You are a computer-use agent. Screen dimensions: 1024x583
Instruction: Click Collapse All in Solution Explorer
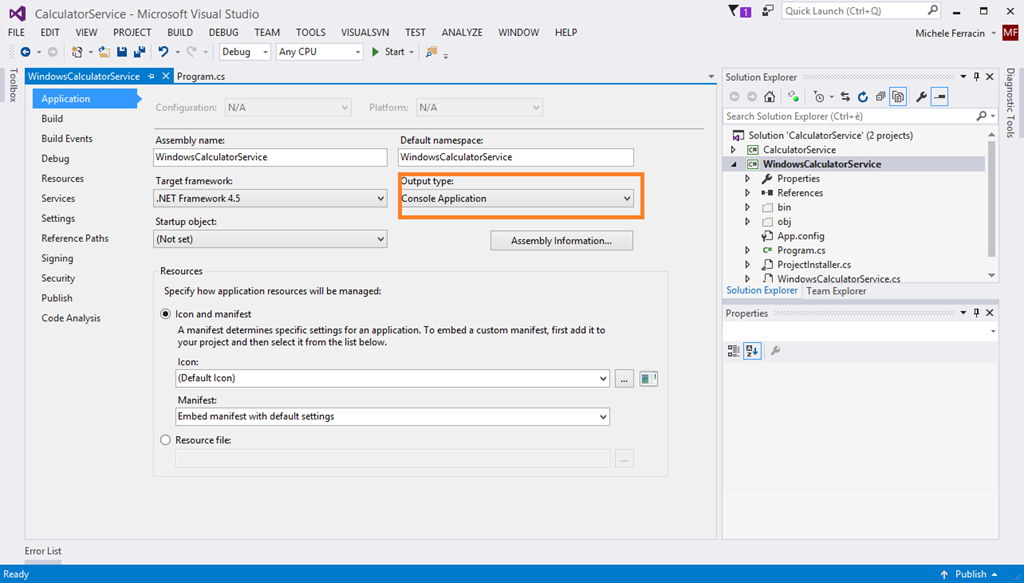[x=880, y=97]
